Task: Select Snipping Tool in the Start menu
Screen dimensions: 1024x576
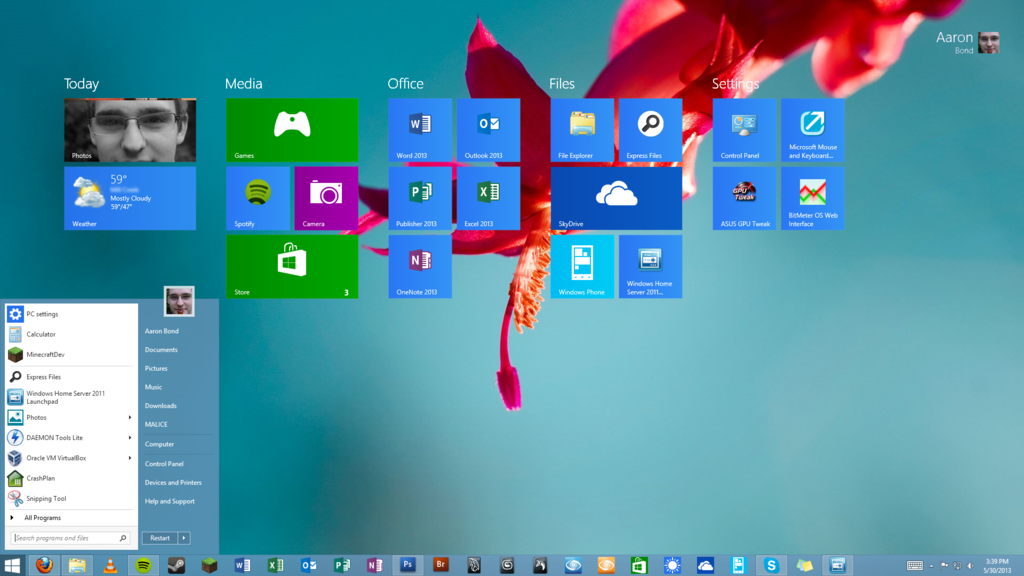Action: coord(71,498)
